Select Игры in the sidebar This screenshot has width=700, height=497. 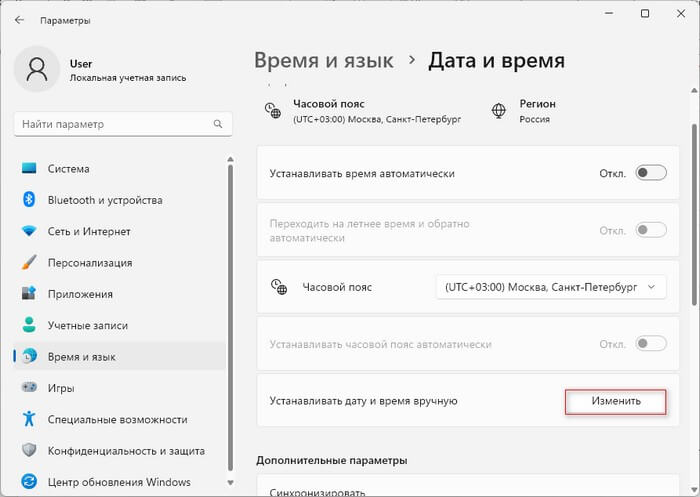(119, 388)
